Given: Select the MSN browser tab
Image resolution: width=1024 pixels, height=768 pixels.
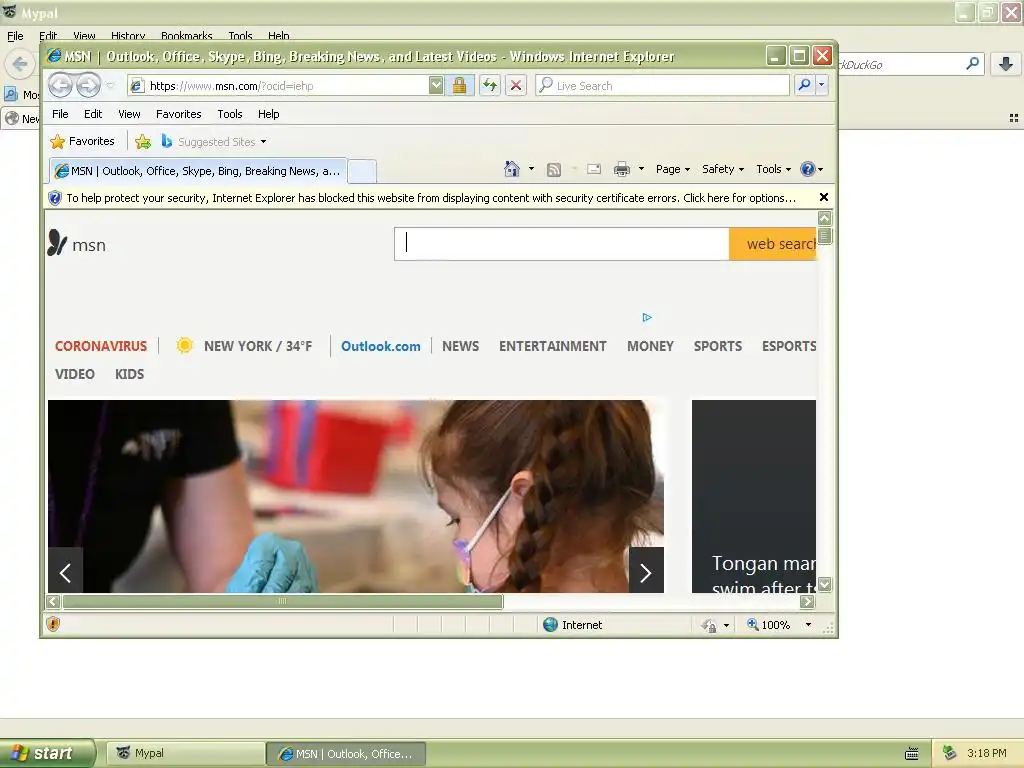Looking at the screenshot, I should coord(199,171).
